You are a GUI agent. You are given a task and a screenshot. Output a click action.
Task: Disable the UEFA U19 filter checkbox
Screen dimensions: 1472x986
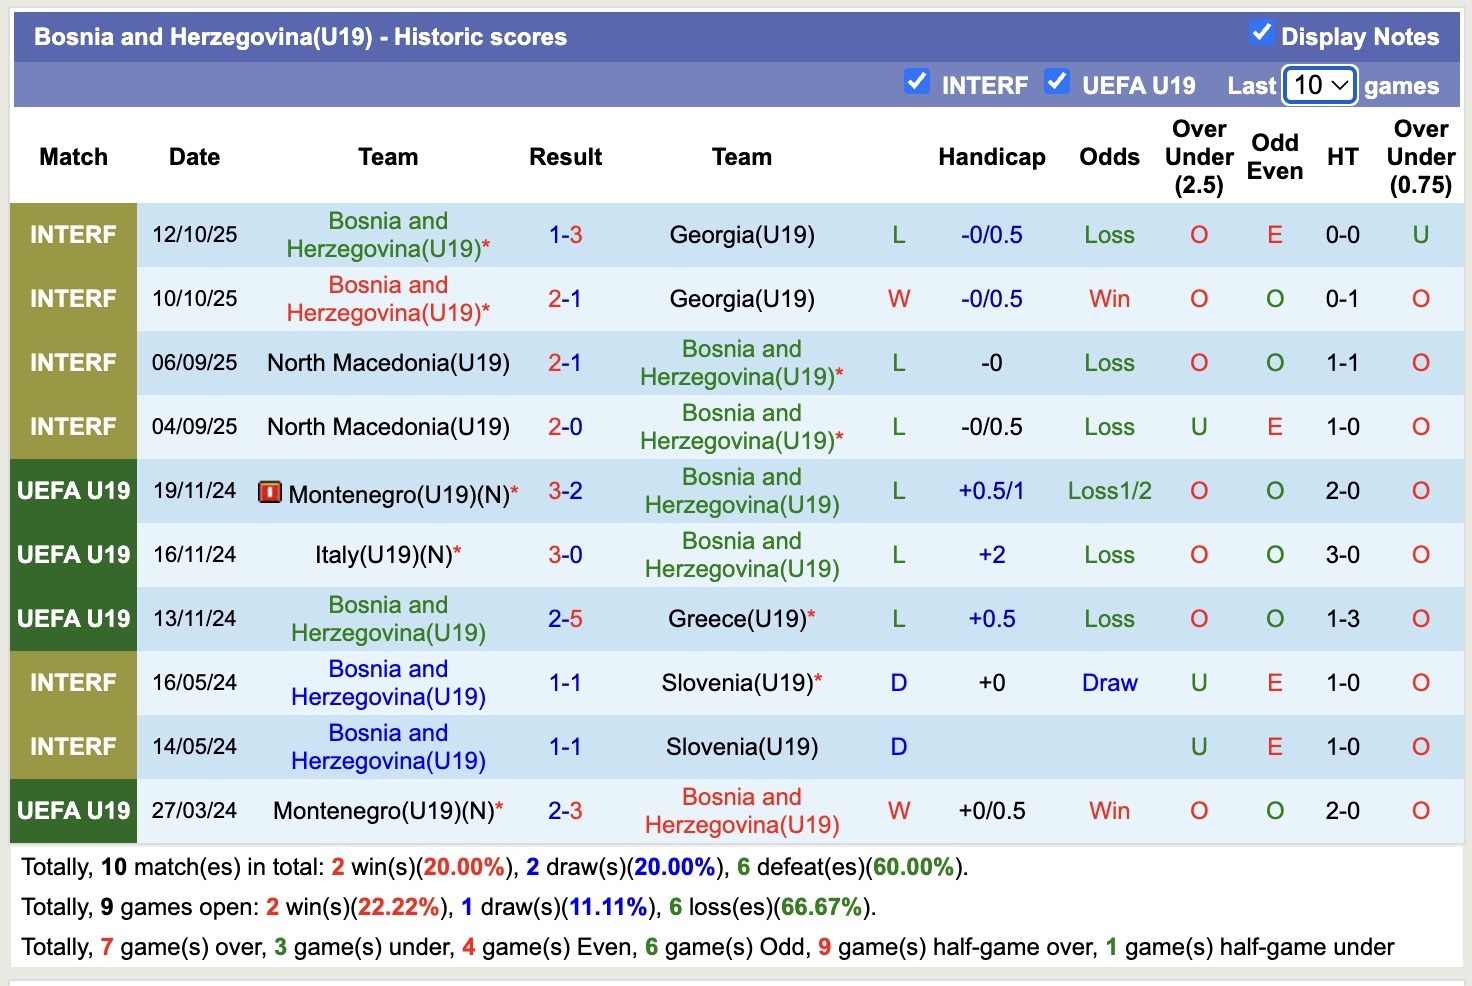click(x=1056, y=82)
